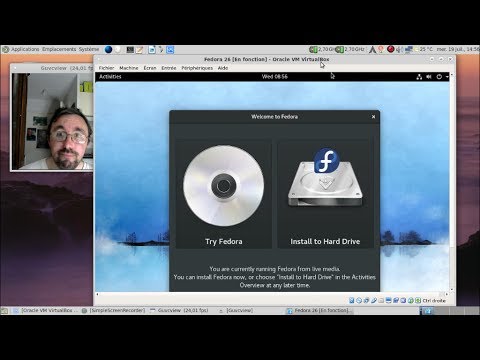
Task: Click the Guvcview webcam preview
Action: coord(52,121)
